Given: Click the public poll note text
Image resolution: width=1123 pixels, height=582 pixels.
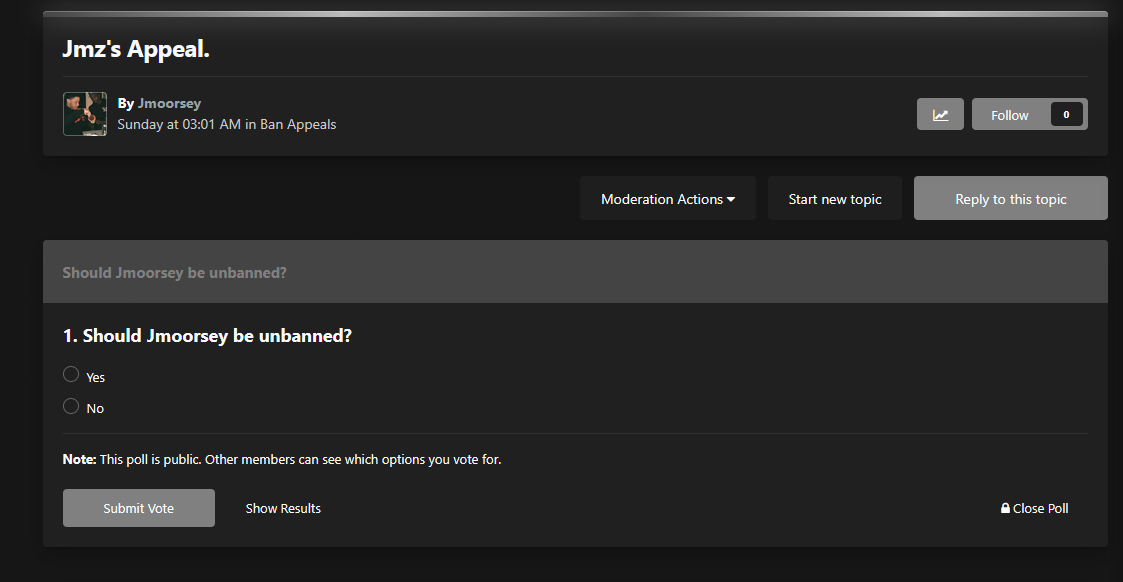Looking at the screenshot, I should point(281,460).
